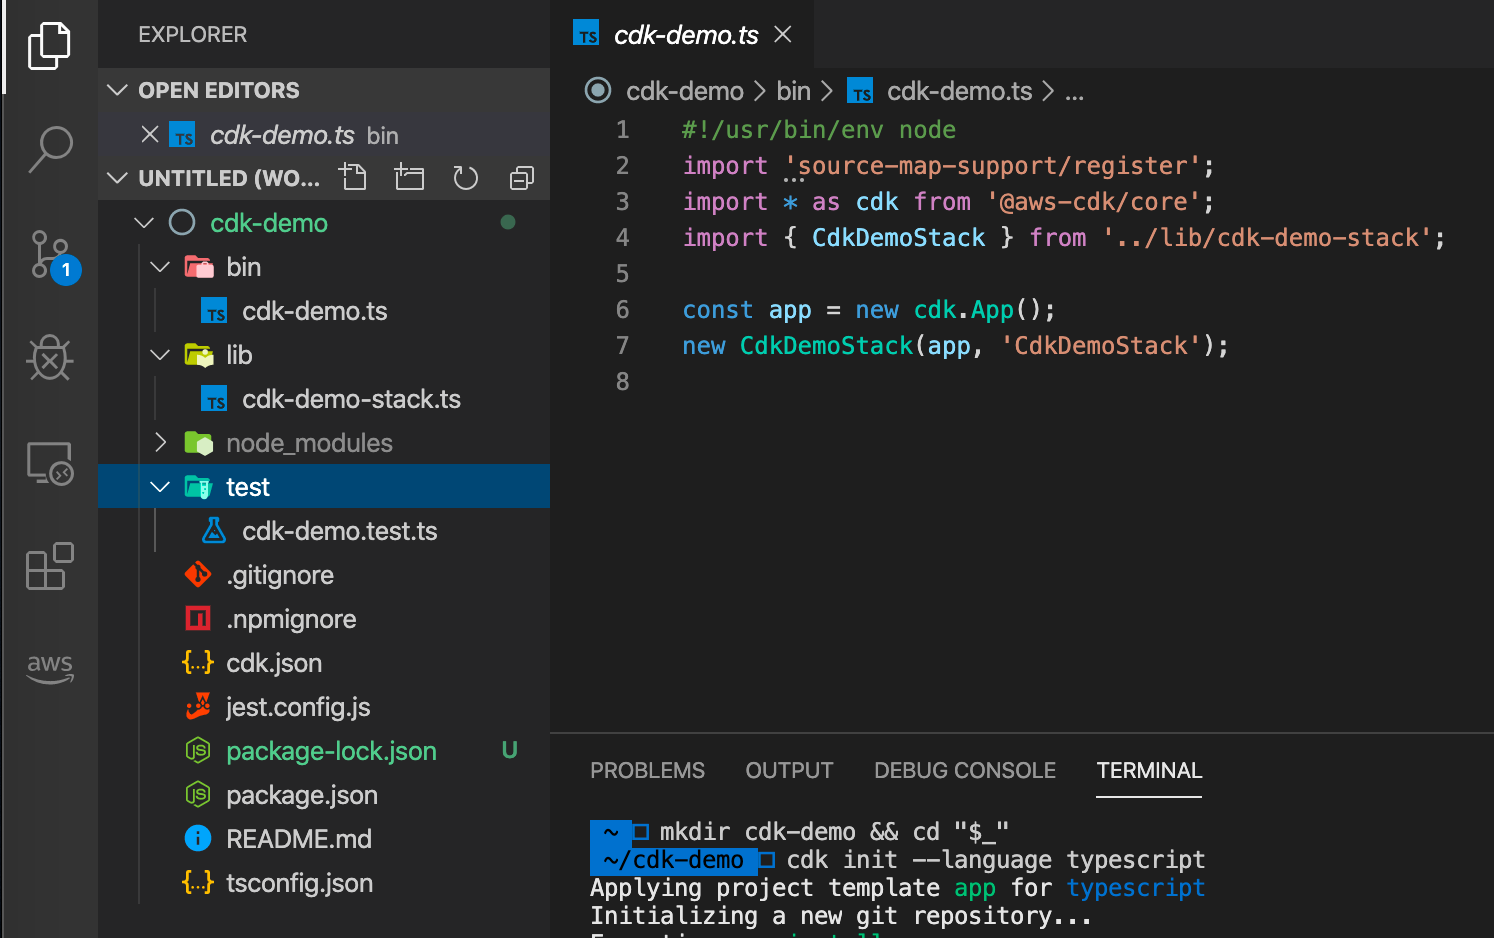Click bin in the breadcrumb path
Viewport: 1494px width, 938px height.
(x=793, y=91)
